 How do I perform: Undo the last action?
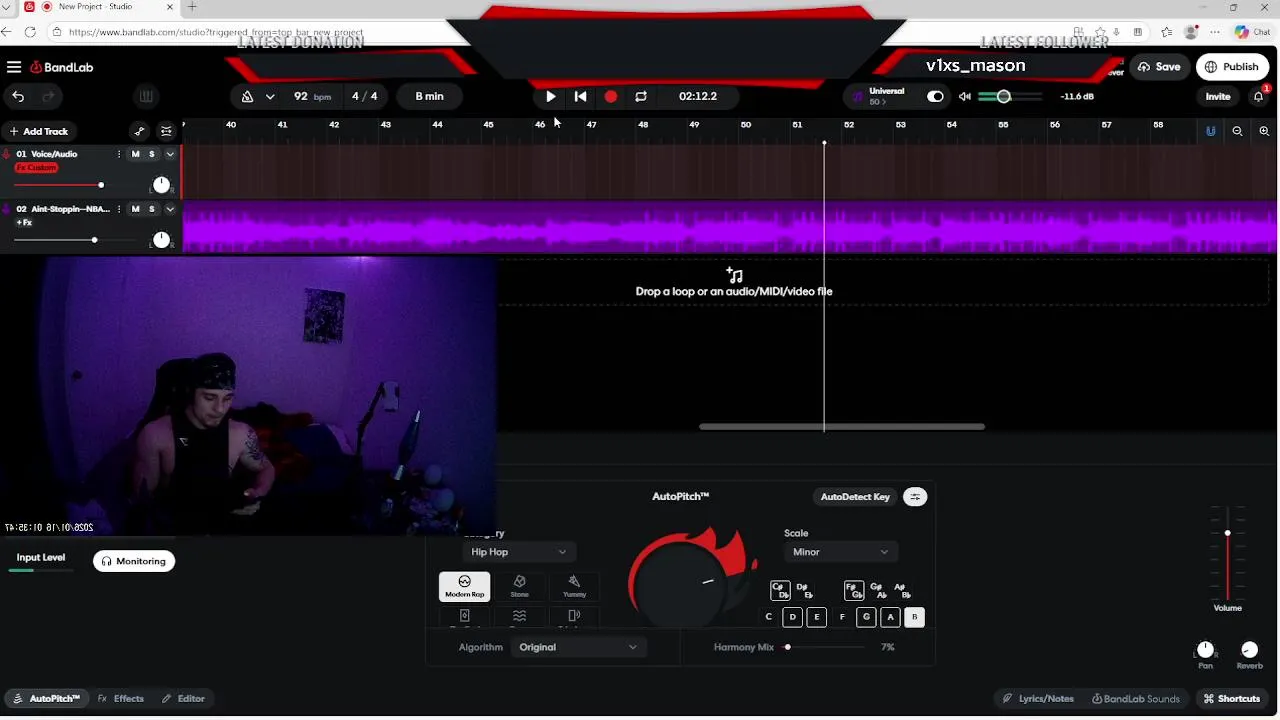point(18,96)
